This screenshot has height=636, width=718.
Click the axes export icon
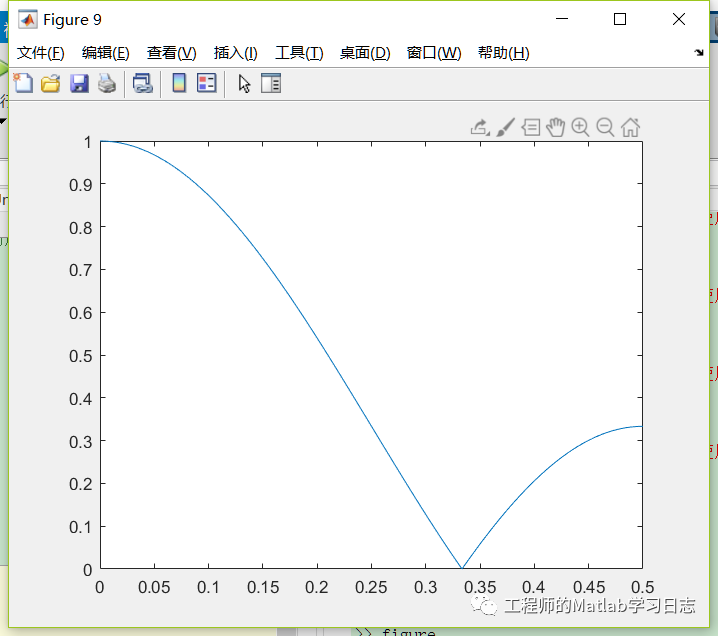pyautogui.click(x=480, y=127)
